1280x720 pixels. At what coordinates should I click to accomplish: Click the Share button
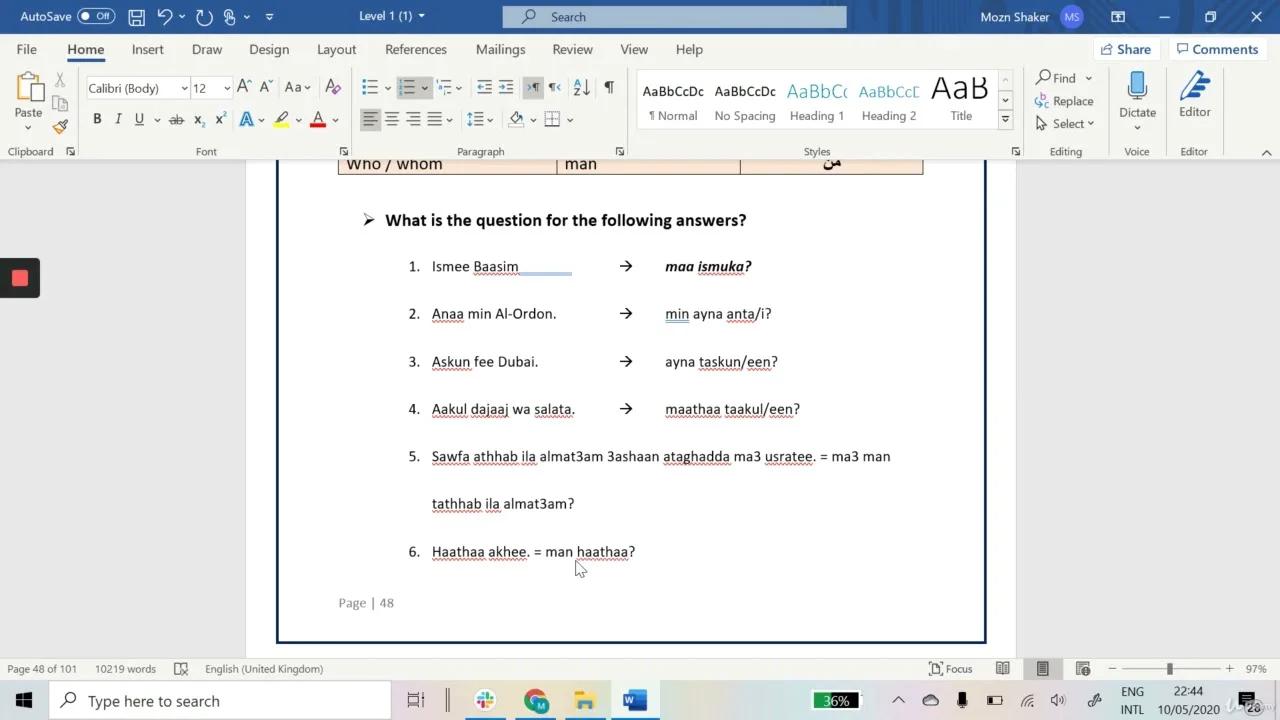pos(1126,48)
